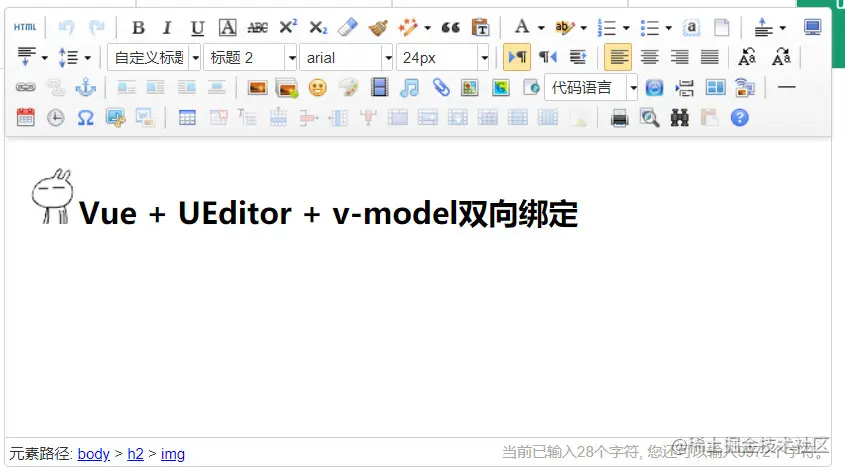The height and width of the screenshot is (471, 845).
Task: Attach a file with paperclip
Action: pos(440,87)
